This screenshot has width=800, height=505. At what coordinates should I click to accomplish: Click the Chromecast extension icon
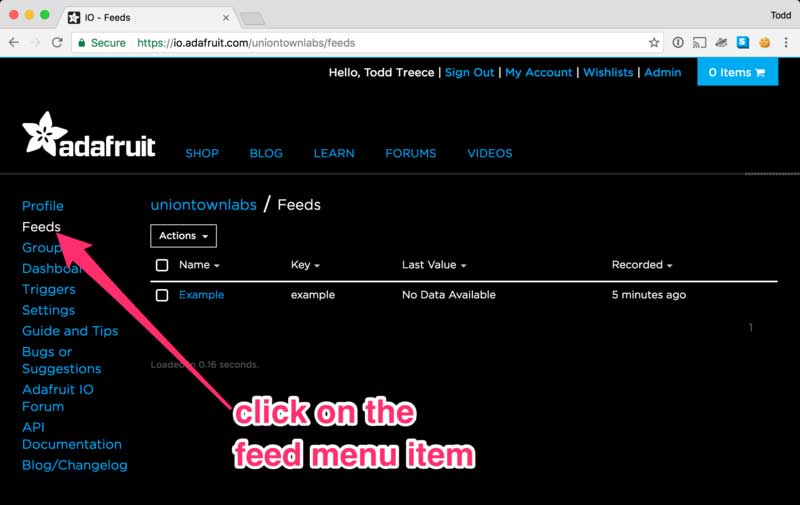point(699,43)
